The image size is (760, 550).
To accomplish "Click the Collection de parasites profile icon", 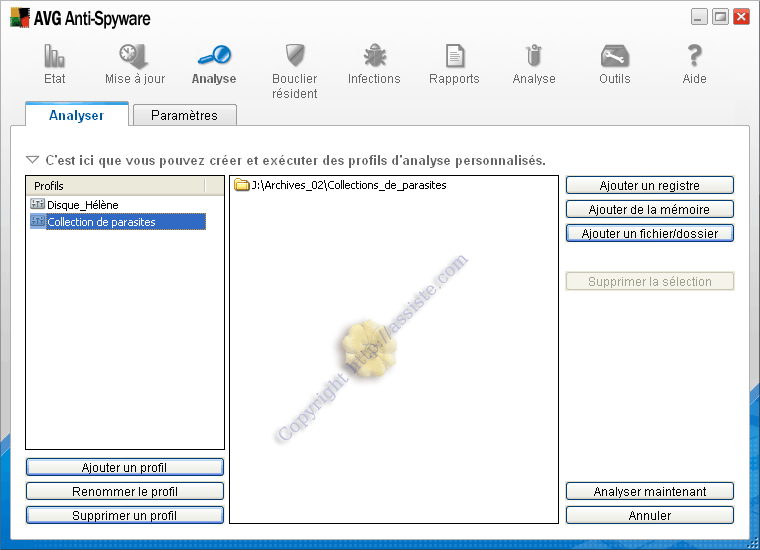I will click(37, 221).
